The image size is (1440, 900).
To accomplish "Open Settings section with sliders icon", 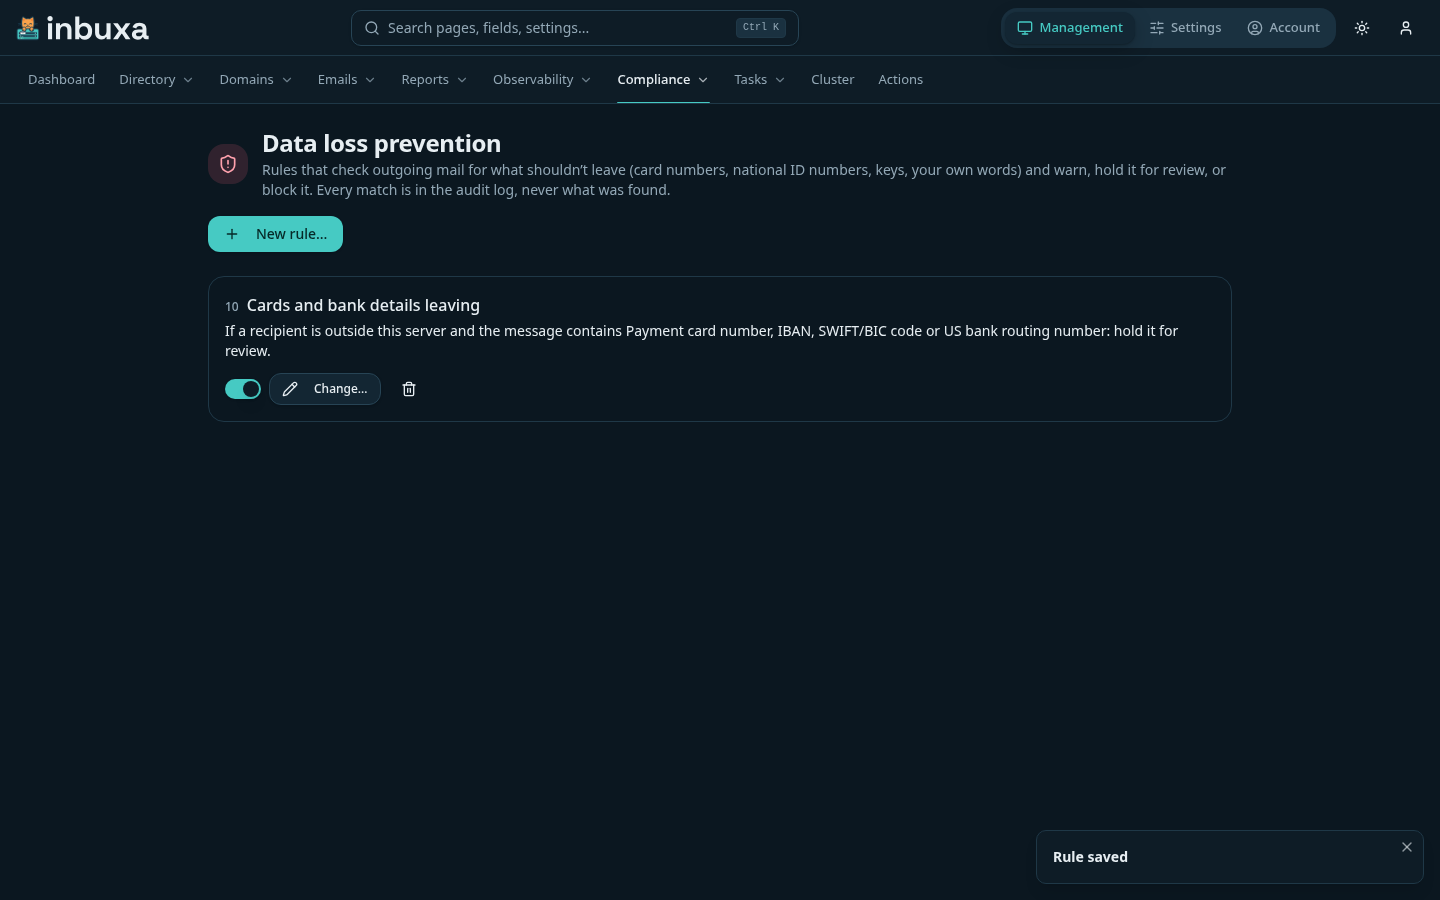I will click(x=1185, y=28).
